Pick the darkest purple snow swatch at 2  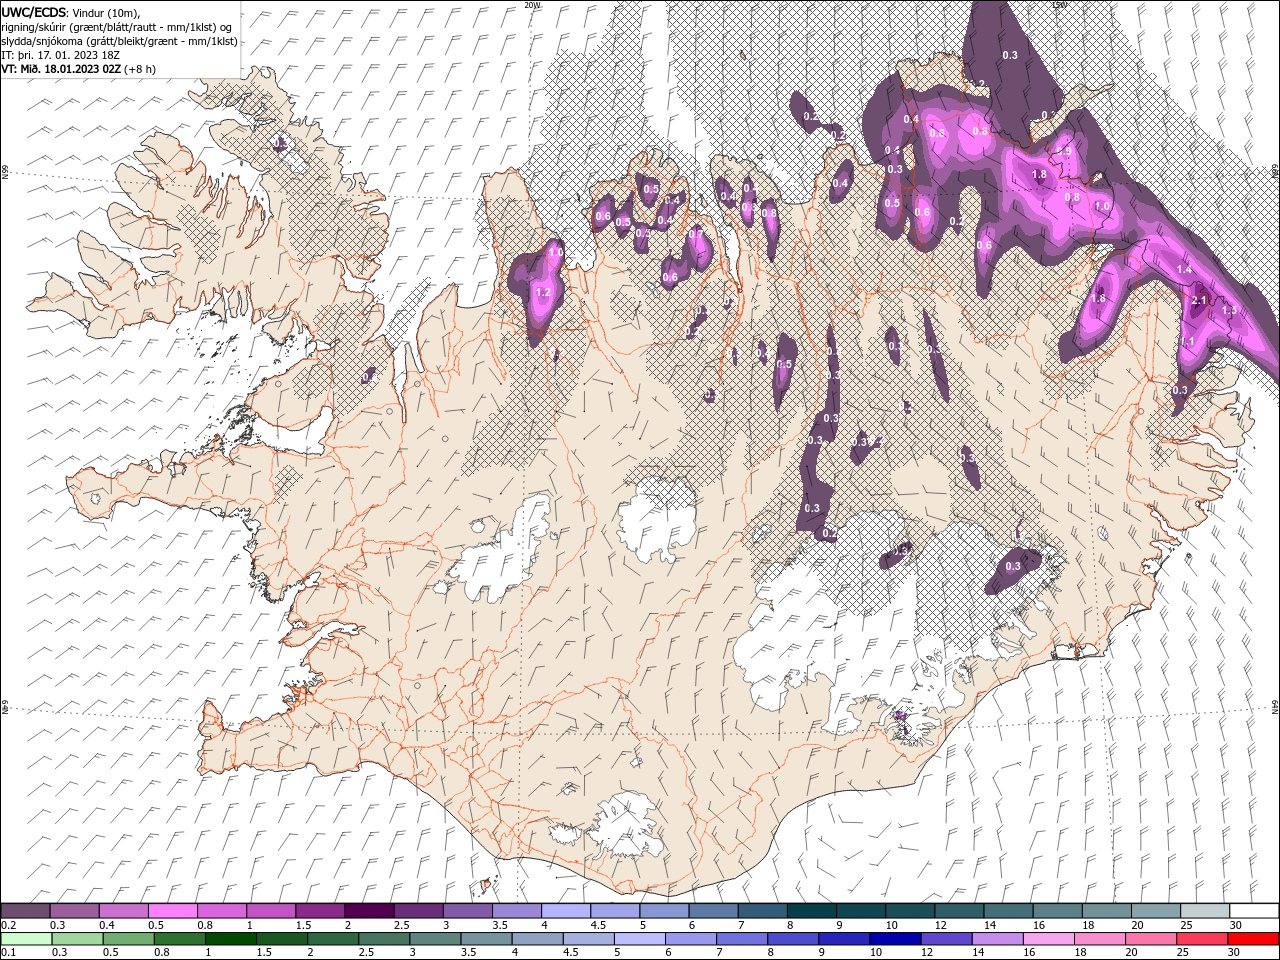coord(369,911)
